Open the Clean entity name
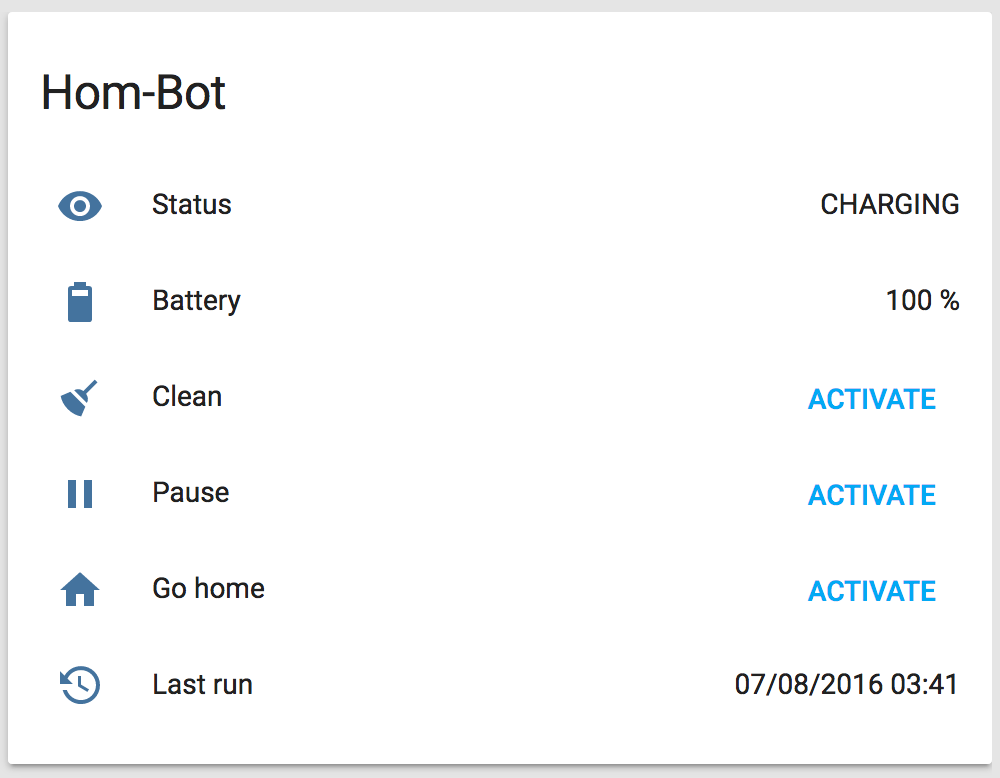 [x=187, y=397]
